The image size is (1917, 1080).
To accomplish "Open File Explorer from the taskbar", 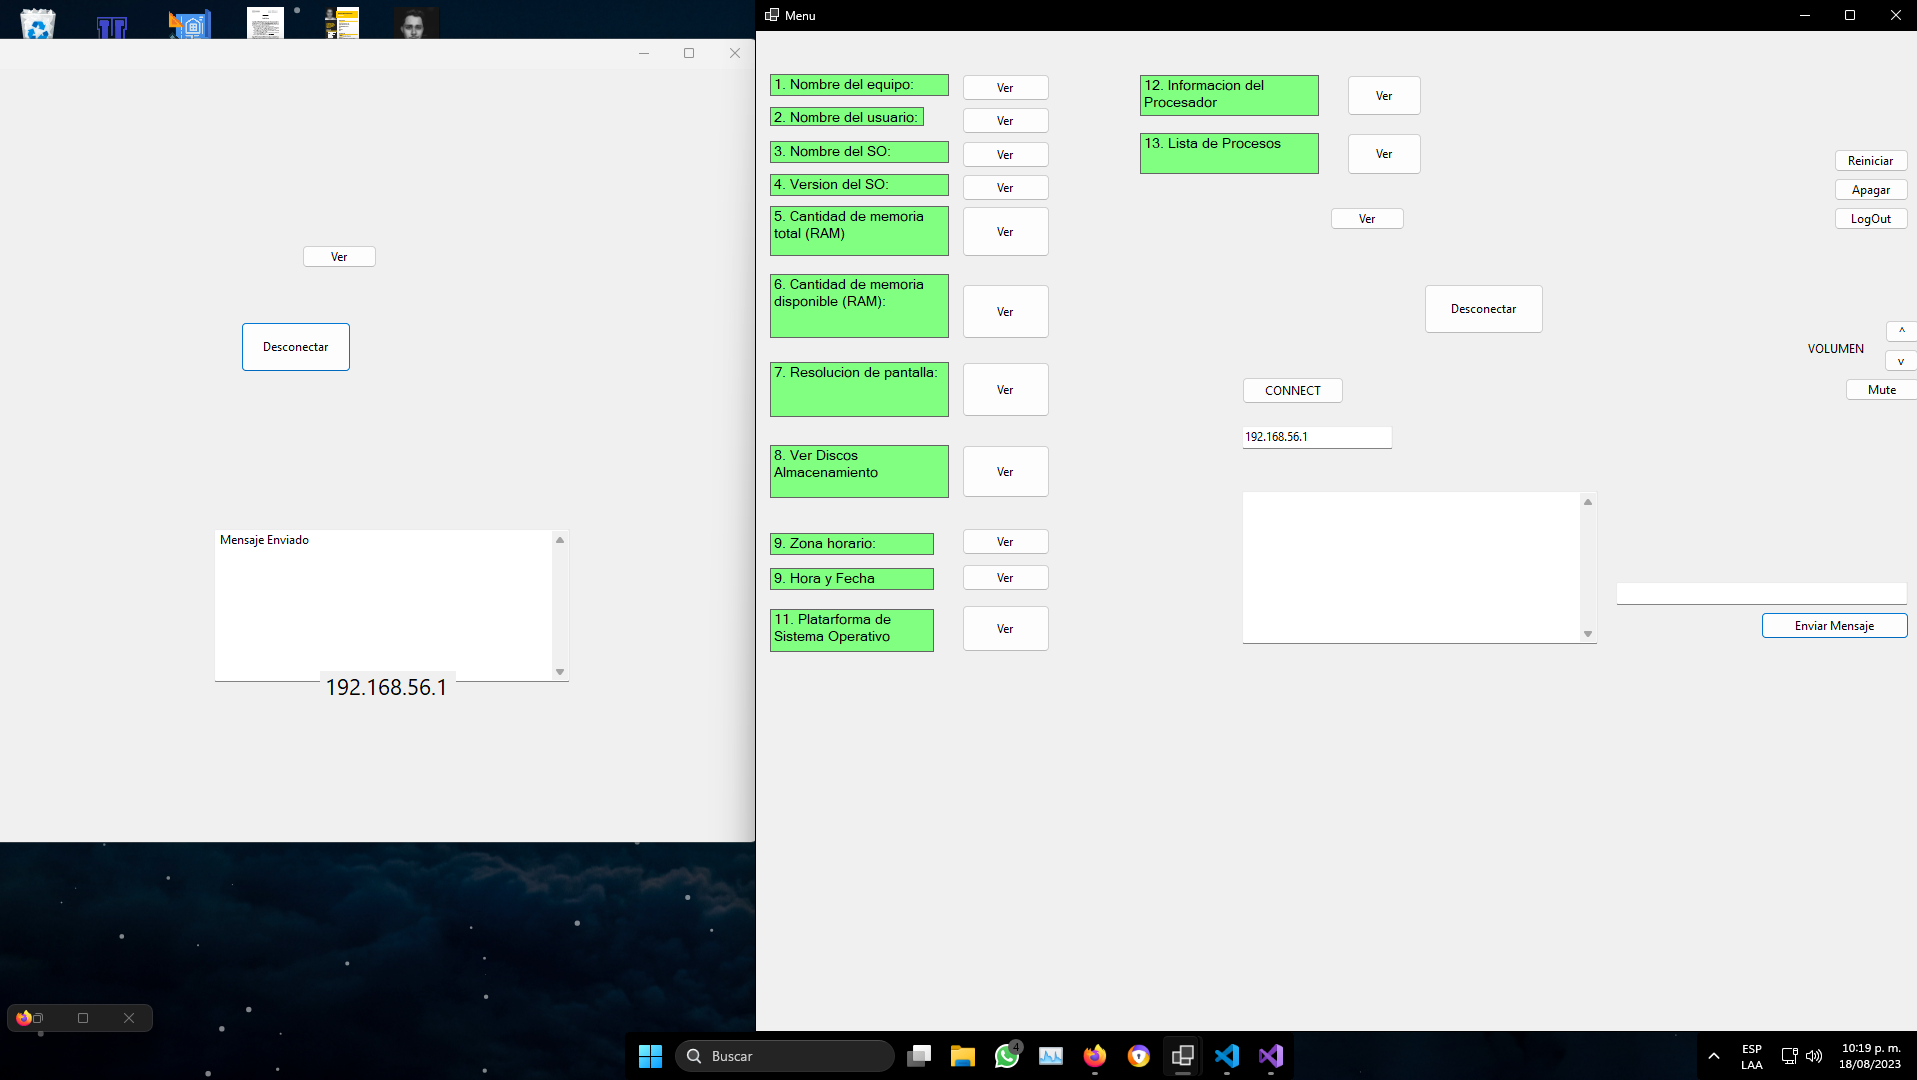I will pos(963,1056).
